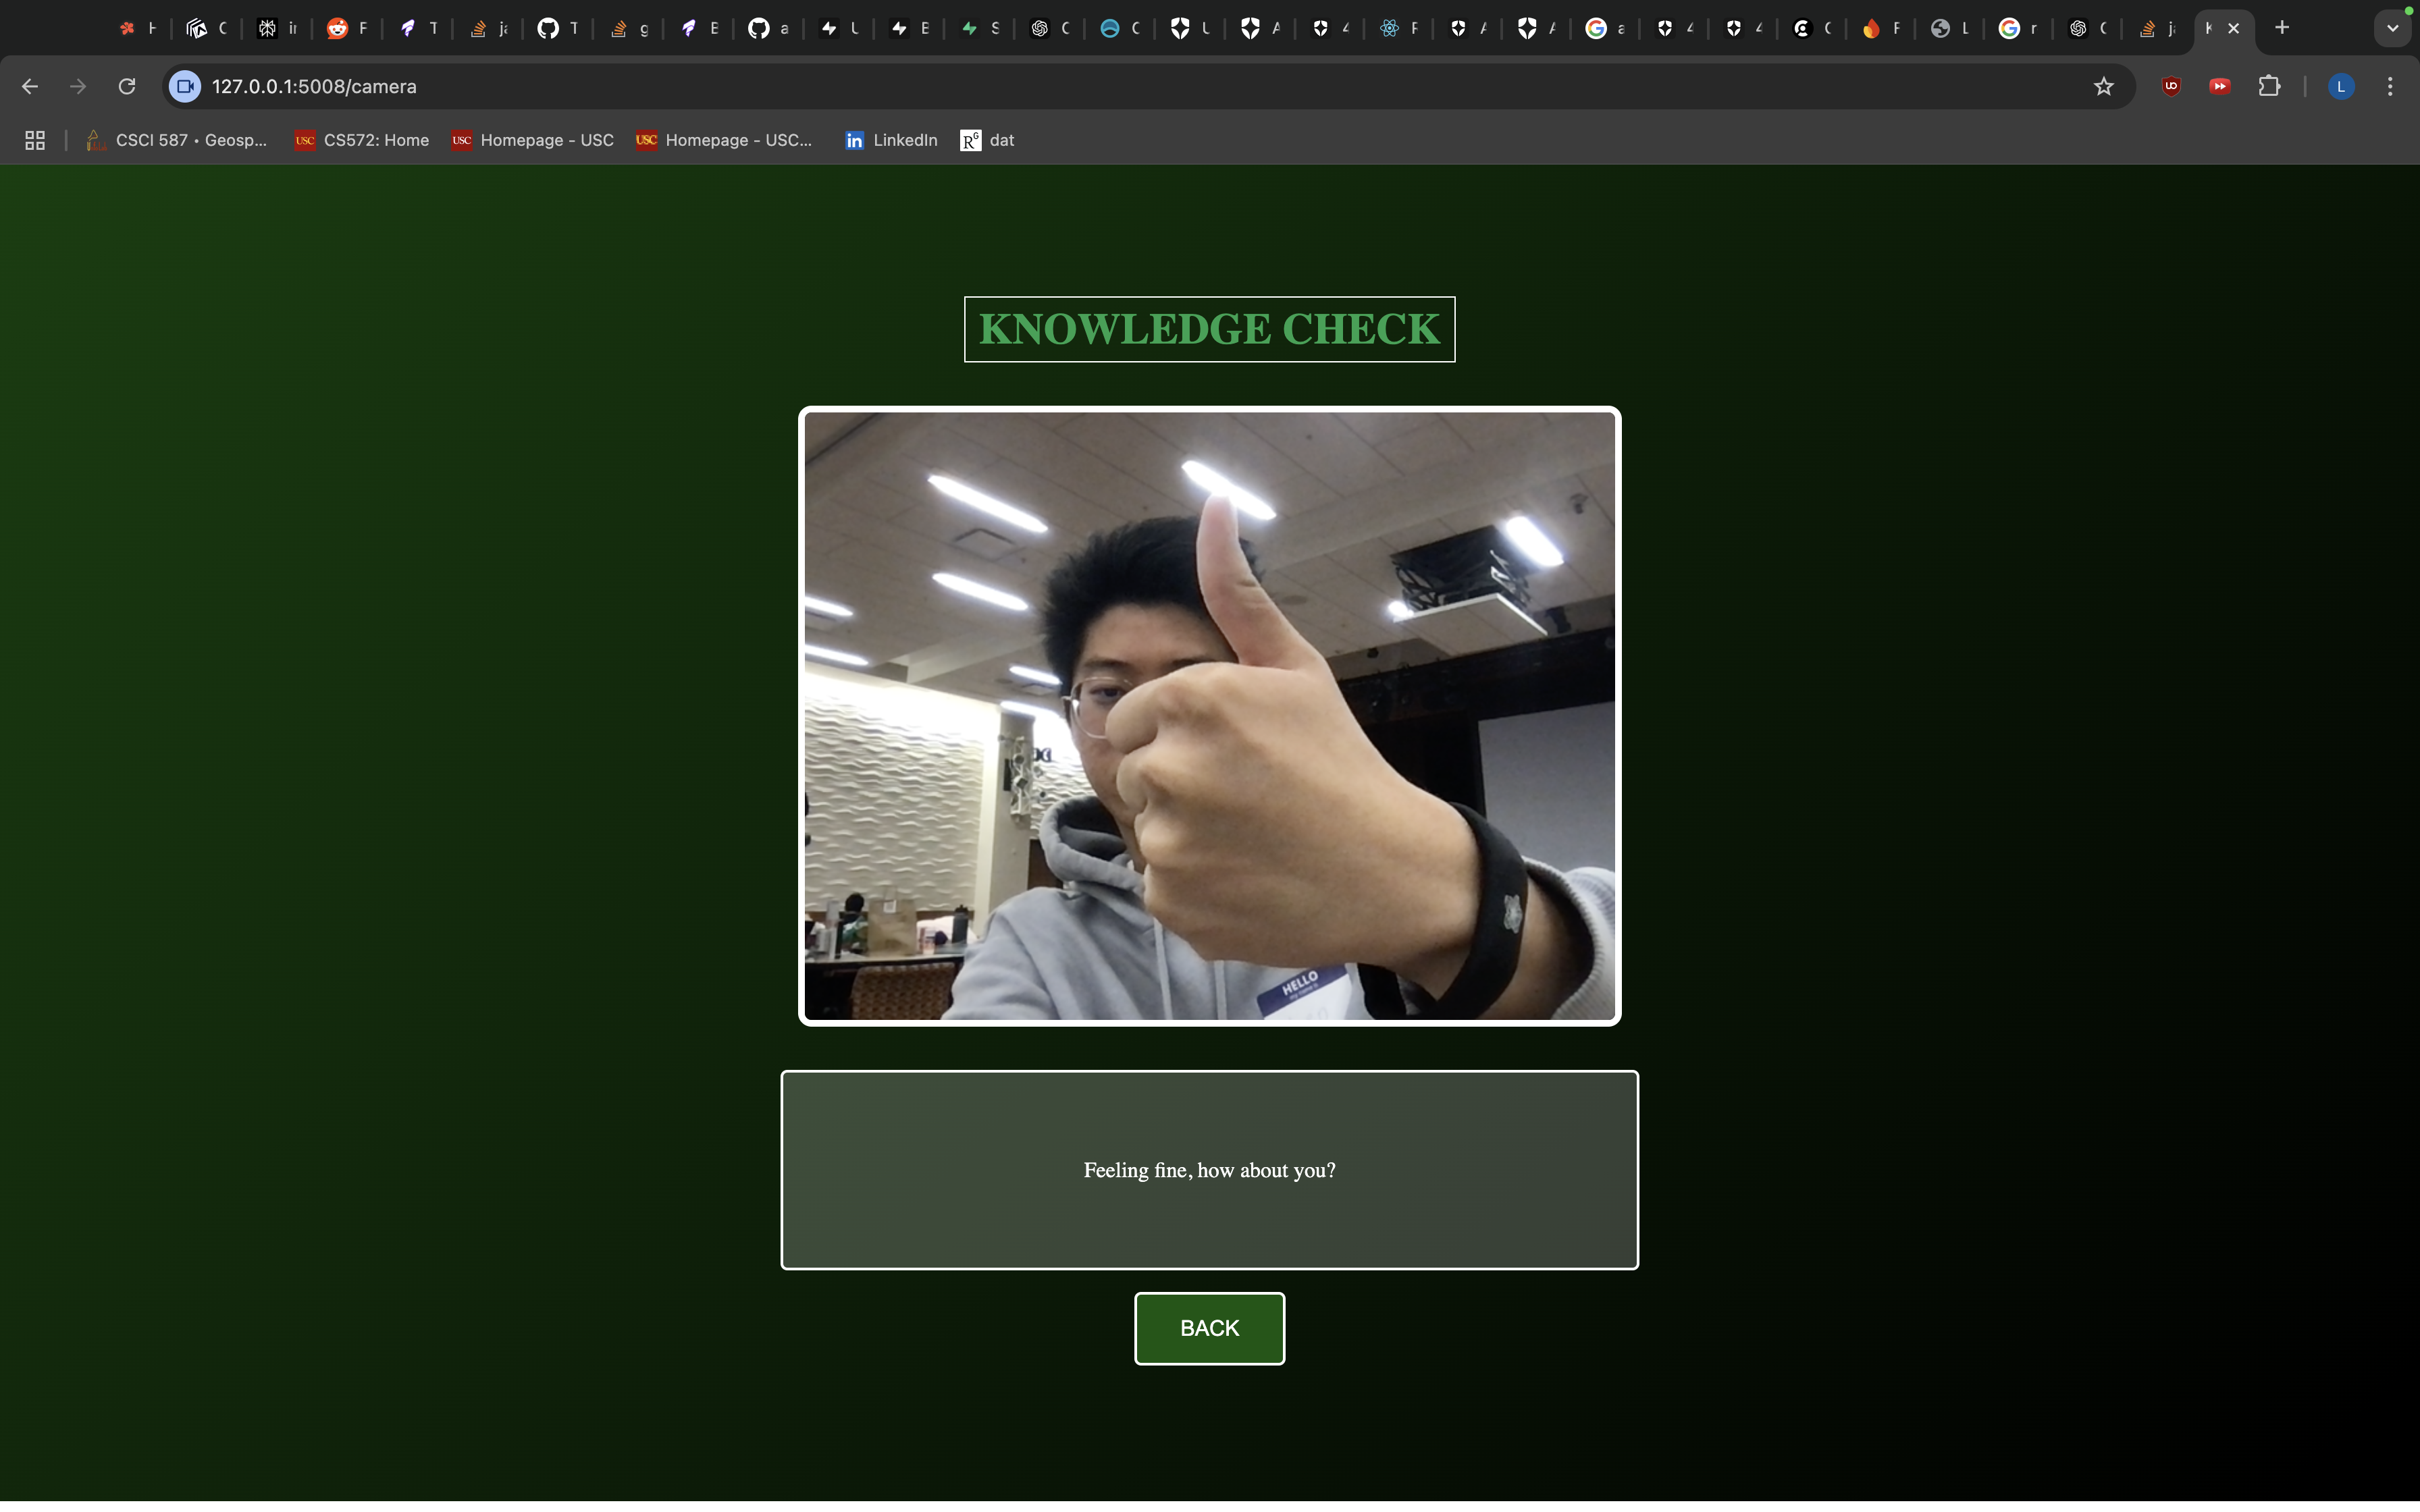Open the LinkedIn bookmark
The image size is (2420, 1512).
pyautogui.click(x=891, y=141)
